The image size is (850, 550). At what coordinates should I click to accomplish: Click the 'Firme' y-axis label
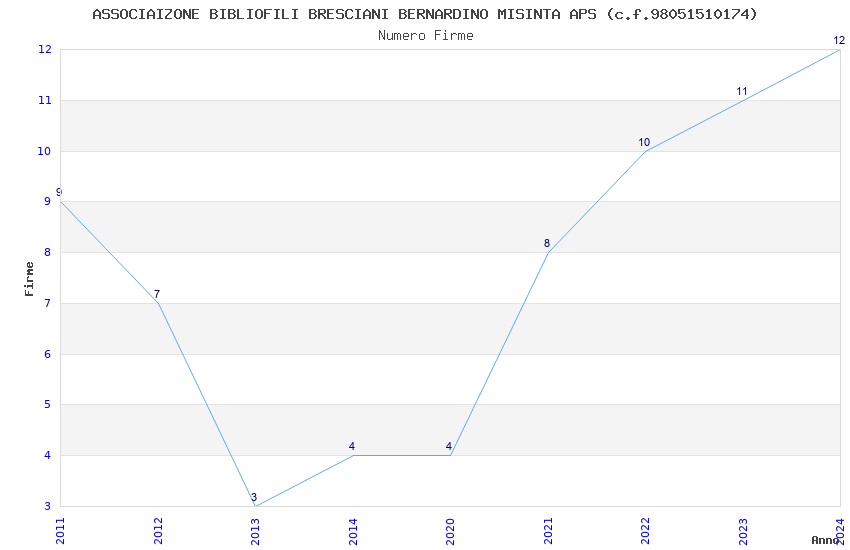(29, 279)
